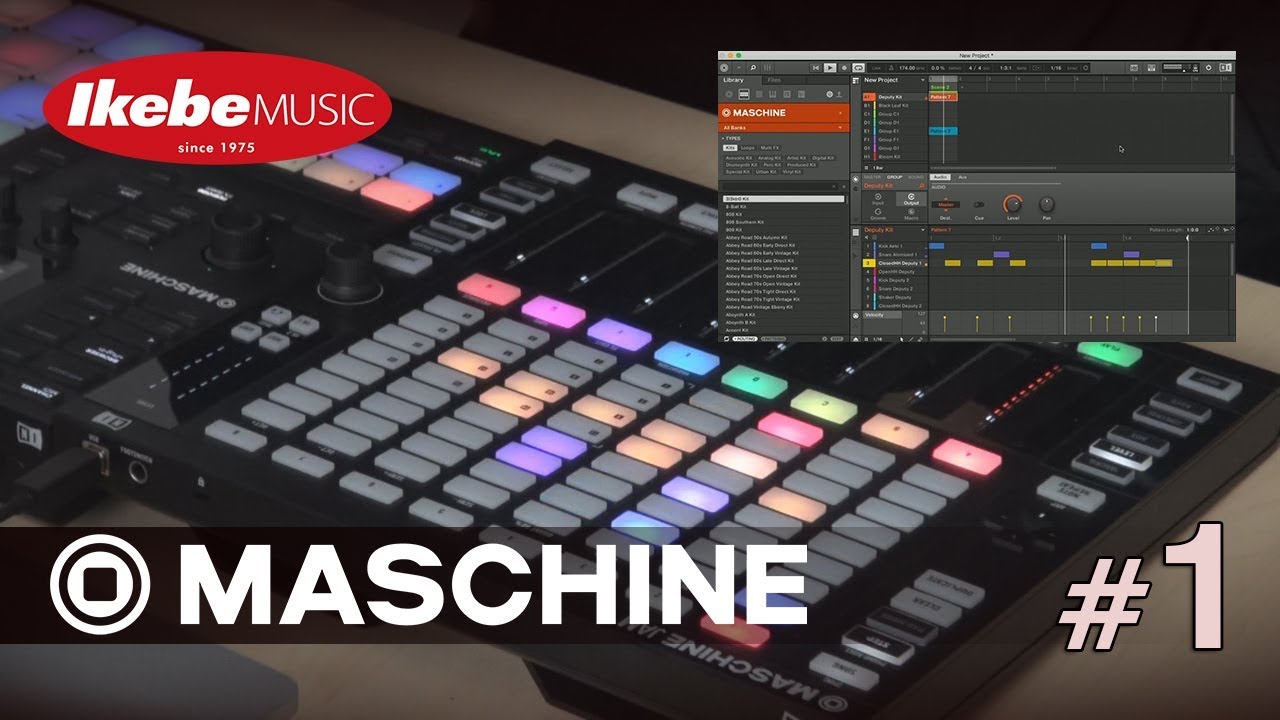This screenshot has width=1280, height=720.
Task: Open the Input properties page
Action: coord(878,199)
